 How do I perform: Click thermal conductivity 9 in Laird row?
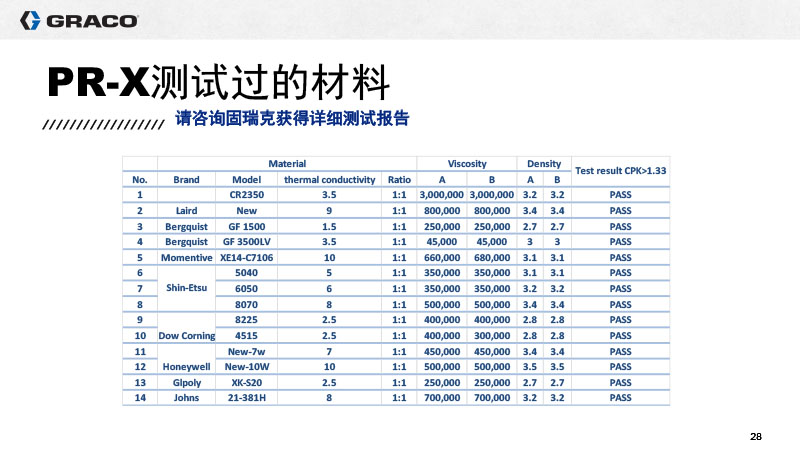pyautogui.click(x=329, y=211)
